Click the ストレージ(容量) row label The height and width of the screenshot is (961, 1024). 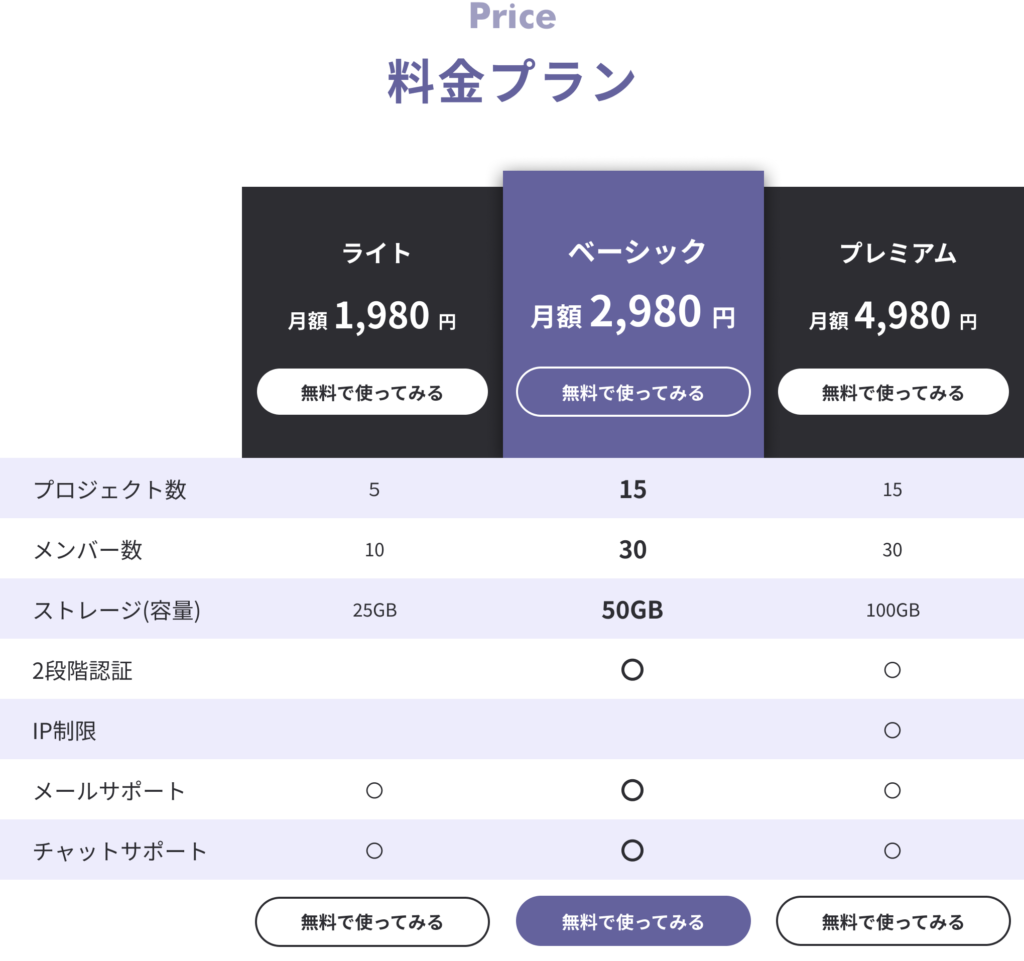click(x=117, y=610)
